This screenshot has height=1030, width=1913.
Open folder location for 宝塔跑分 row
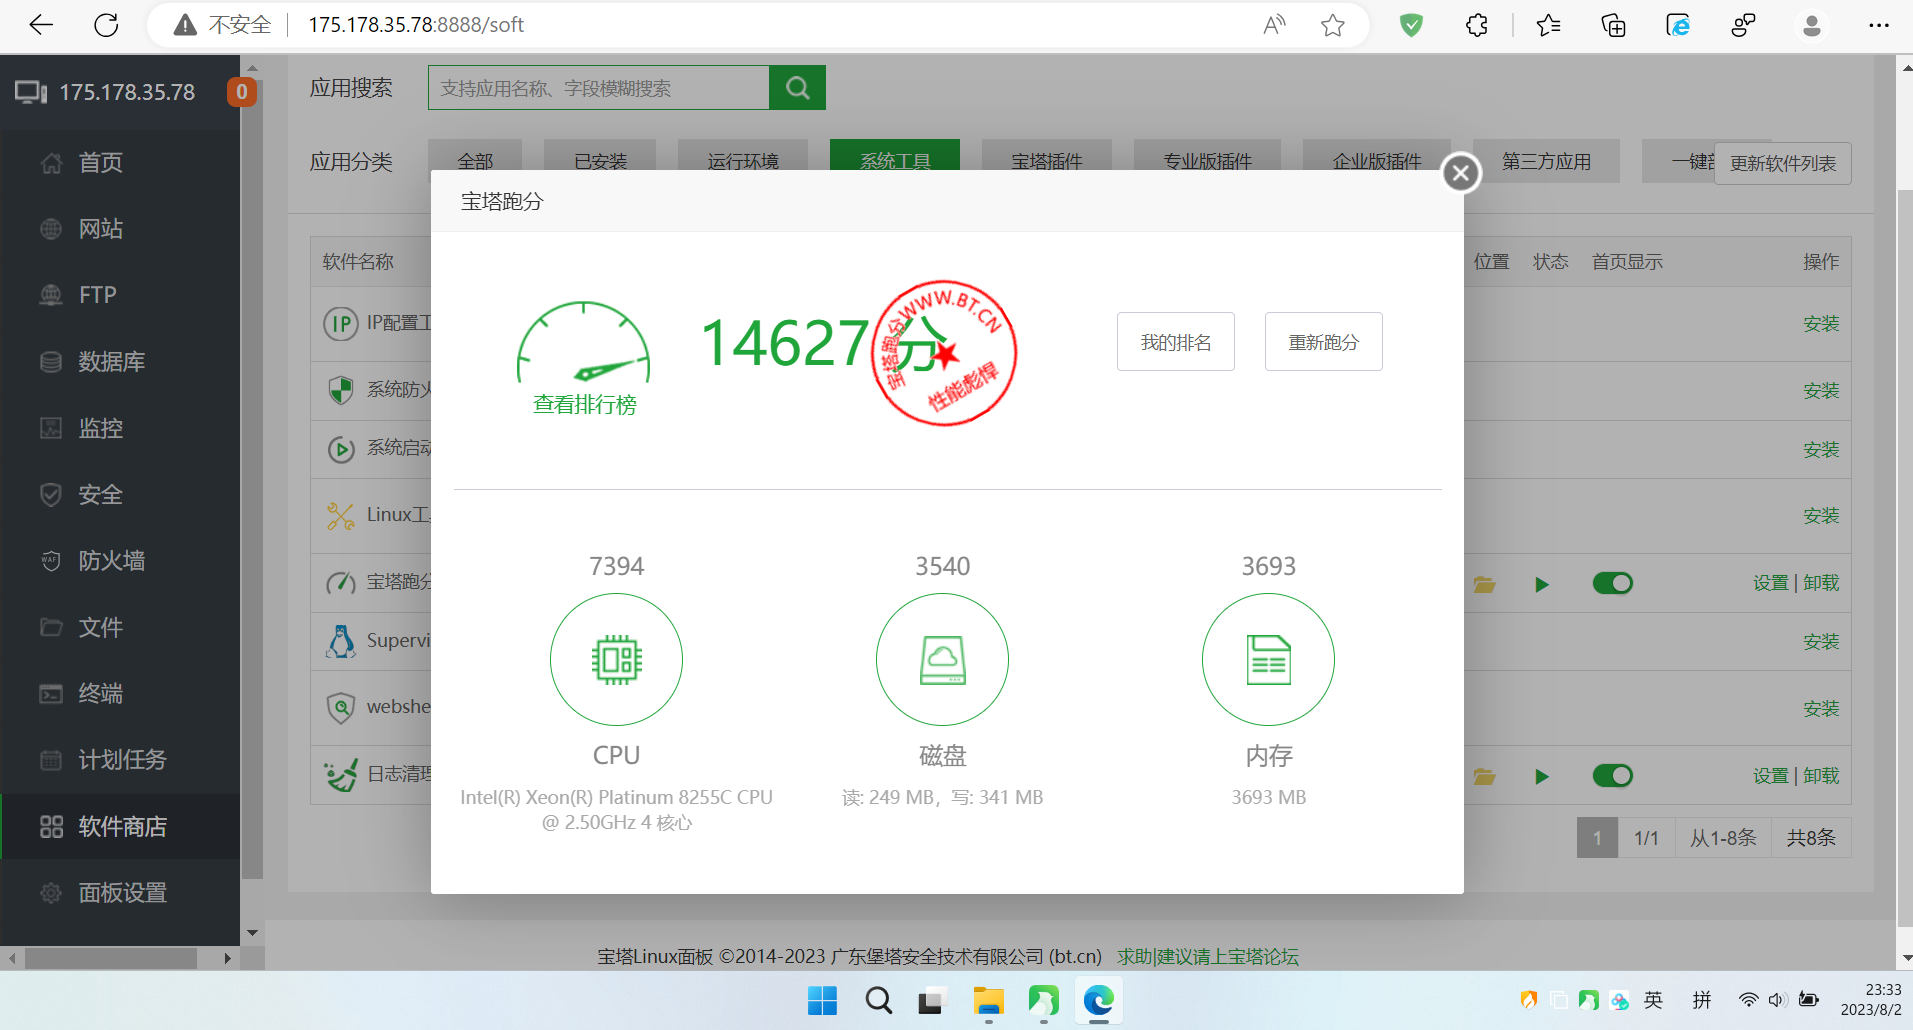1484,584
